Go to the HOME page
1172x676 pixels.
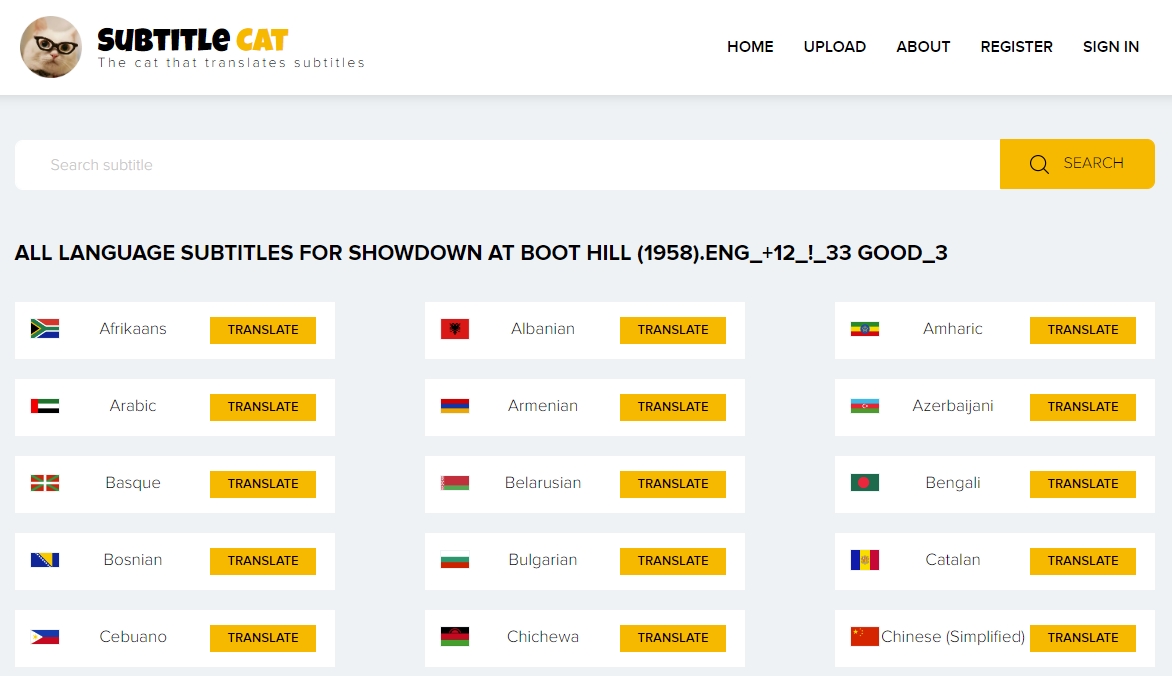tap(750, 47)
